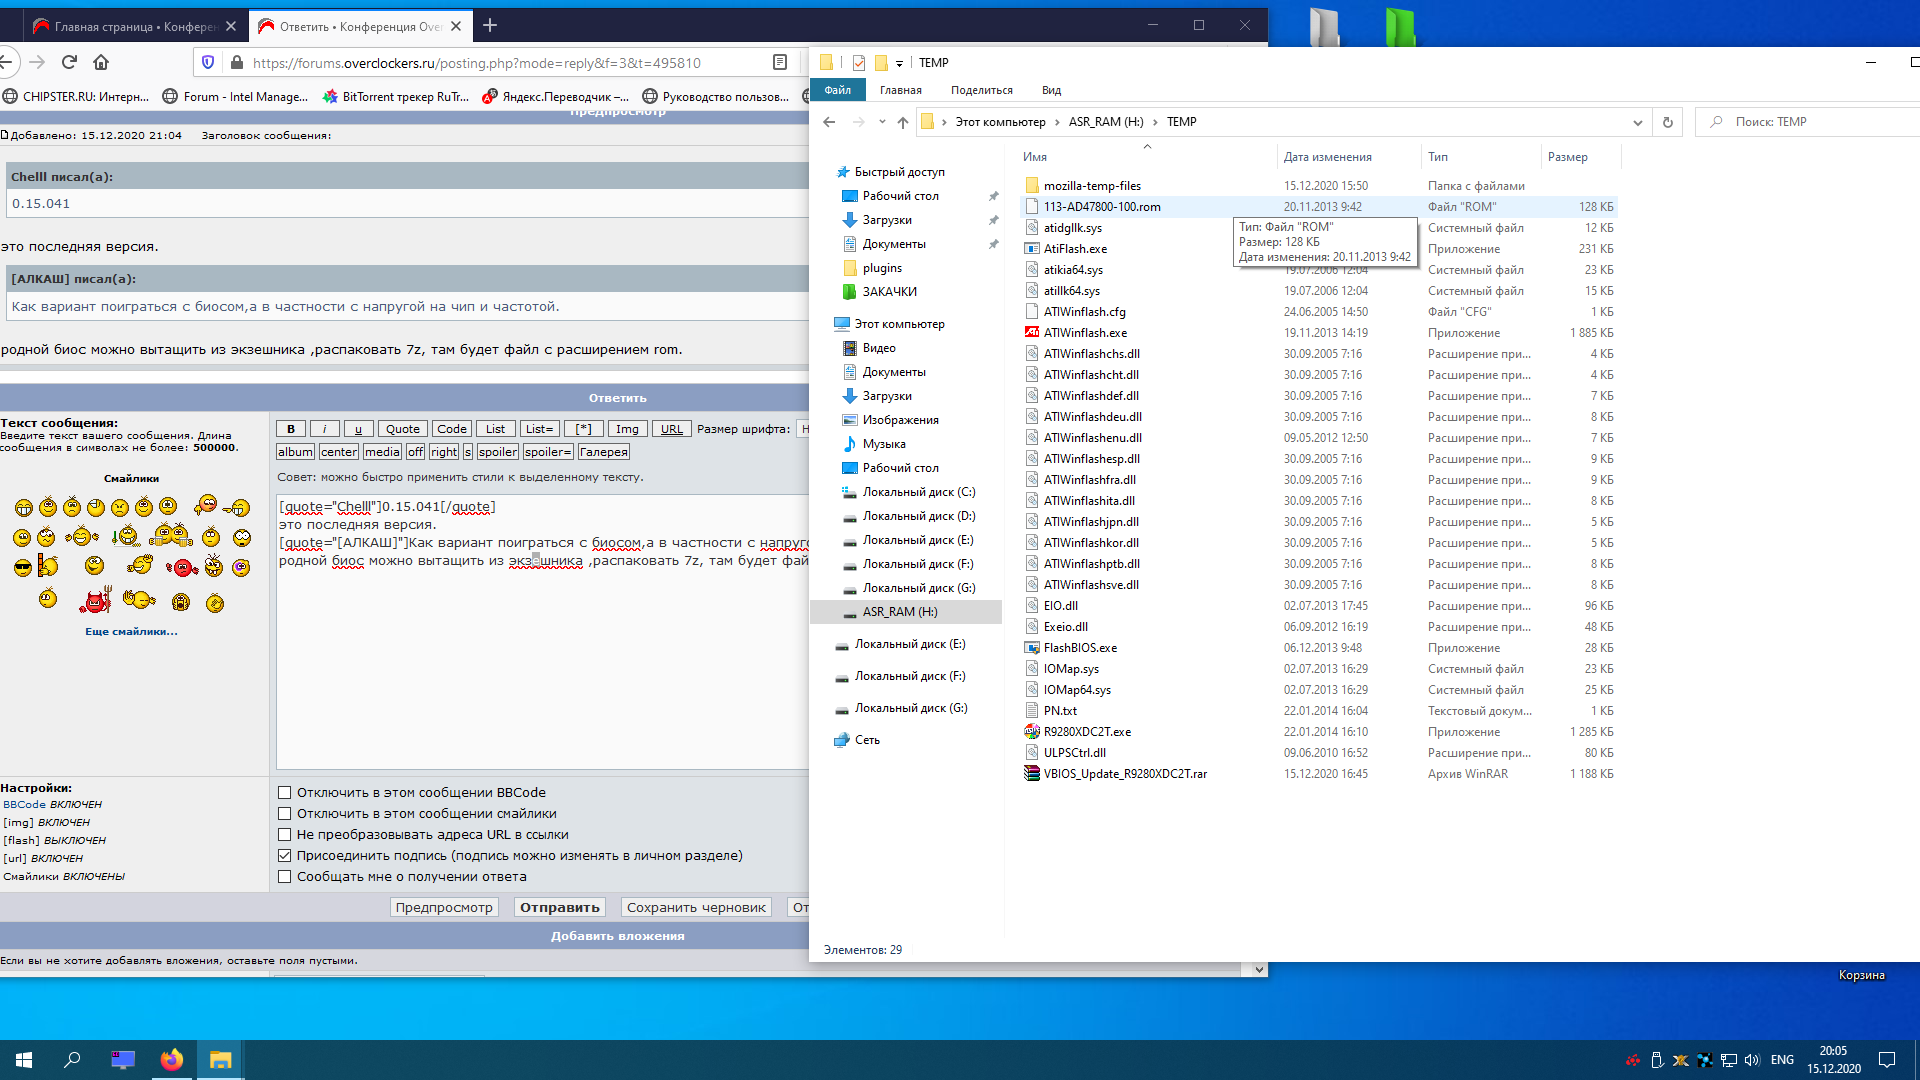The image size is (1920, 1080).
Task: Click 'Еще смайлики...' link
Action: point(131,632)
